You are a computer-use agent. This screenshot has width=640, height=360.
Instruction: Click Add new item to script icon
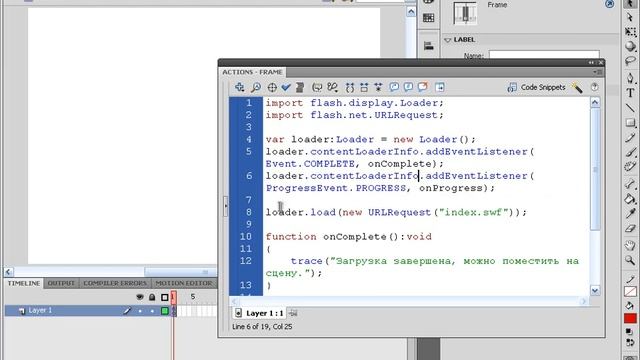pos(240,87)
